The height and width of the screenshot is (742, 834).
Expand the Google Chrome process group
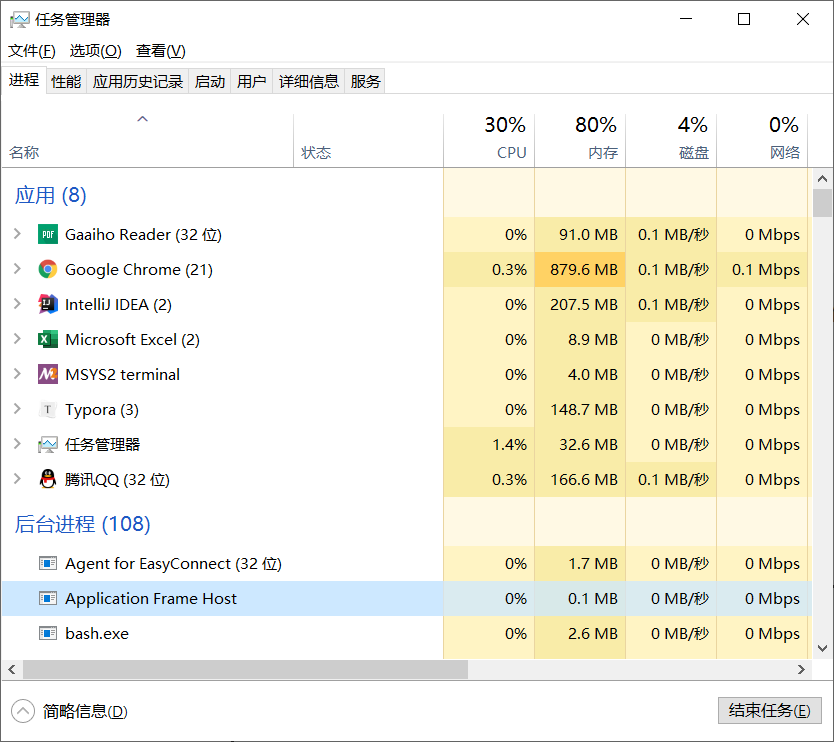tap(17, 269)
